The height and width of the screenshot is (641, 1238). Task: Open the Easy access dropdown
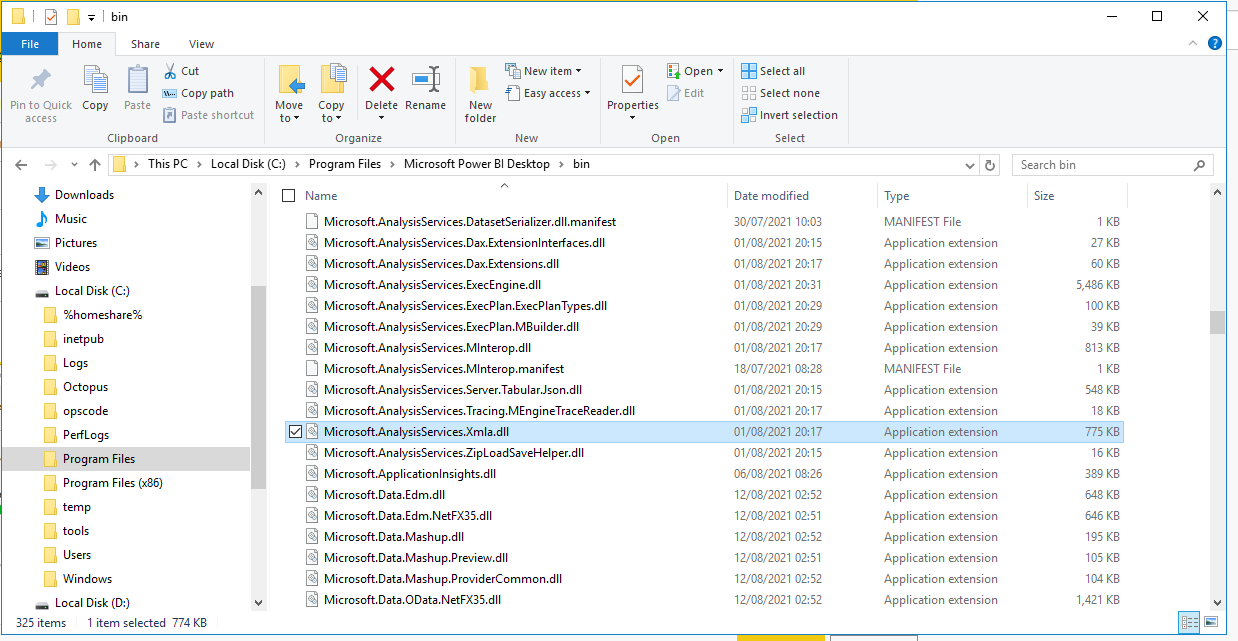547,93
